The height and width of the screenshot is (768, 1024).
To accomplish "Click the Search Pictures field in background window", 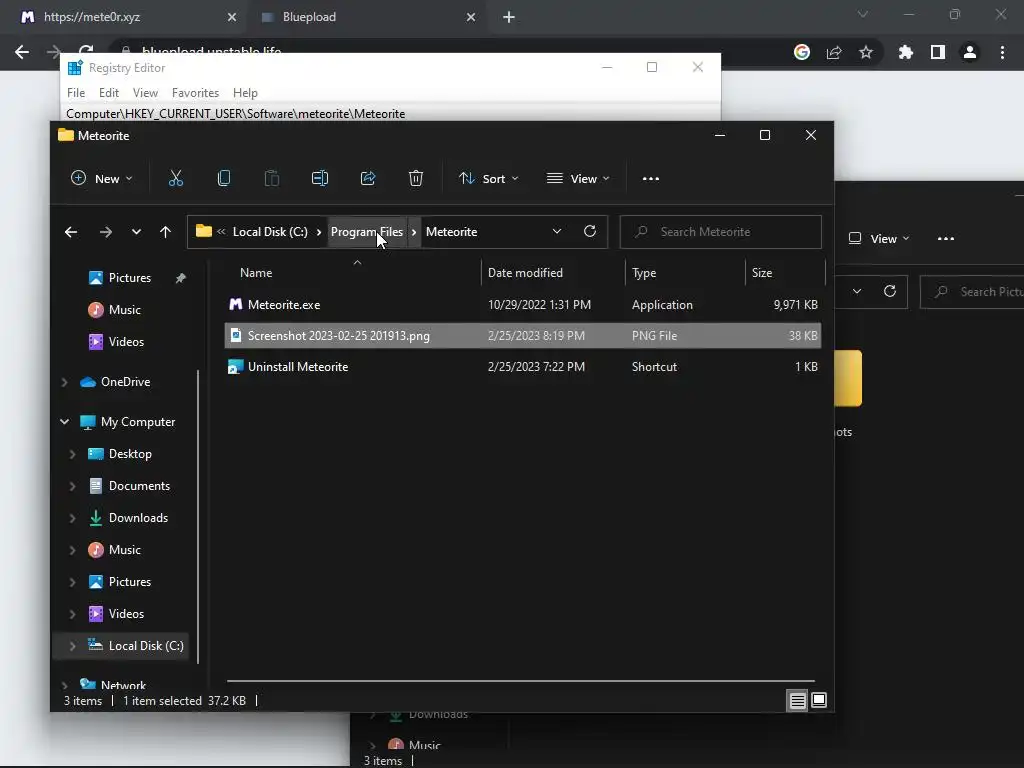I will (x=973, y=292).
